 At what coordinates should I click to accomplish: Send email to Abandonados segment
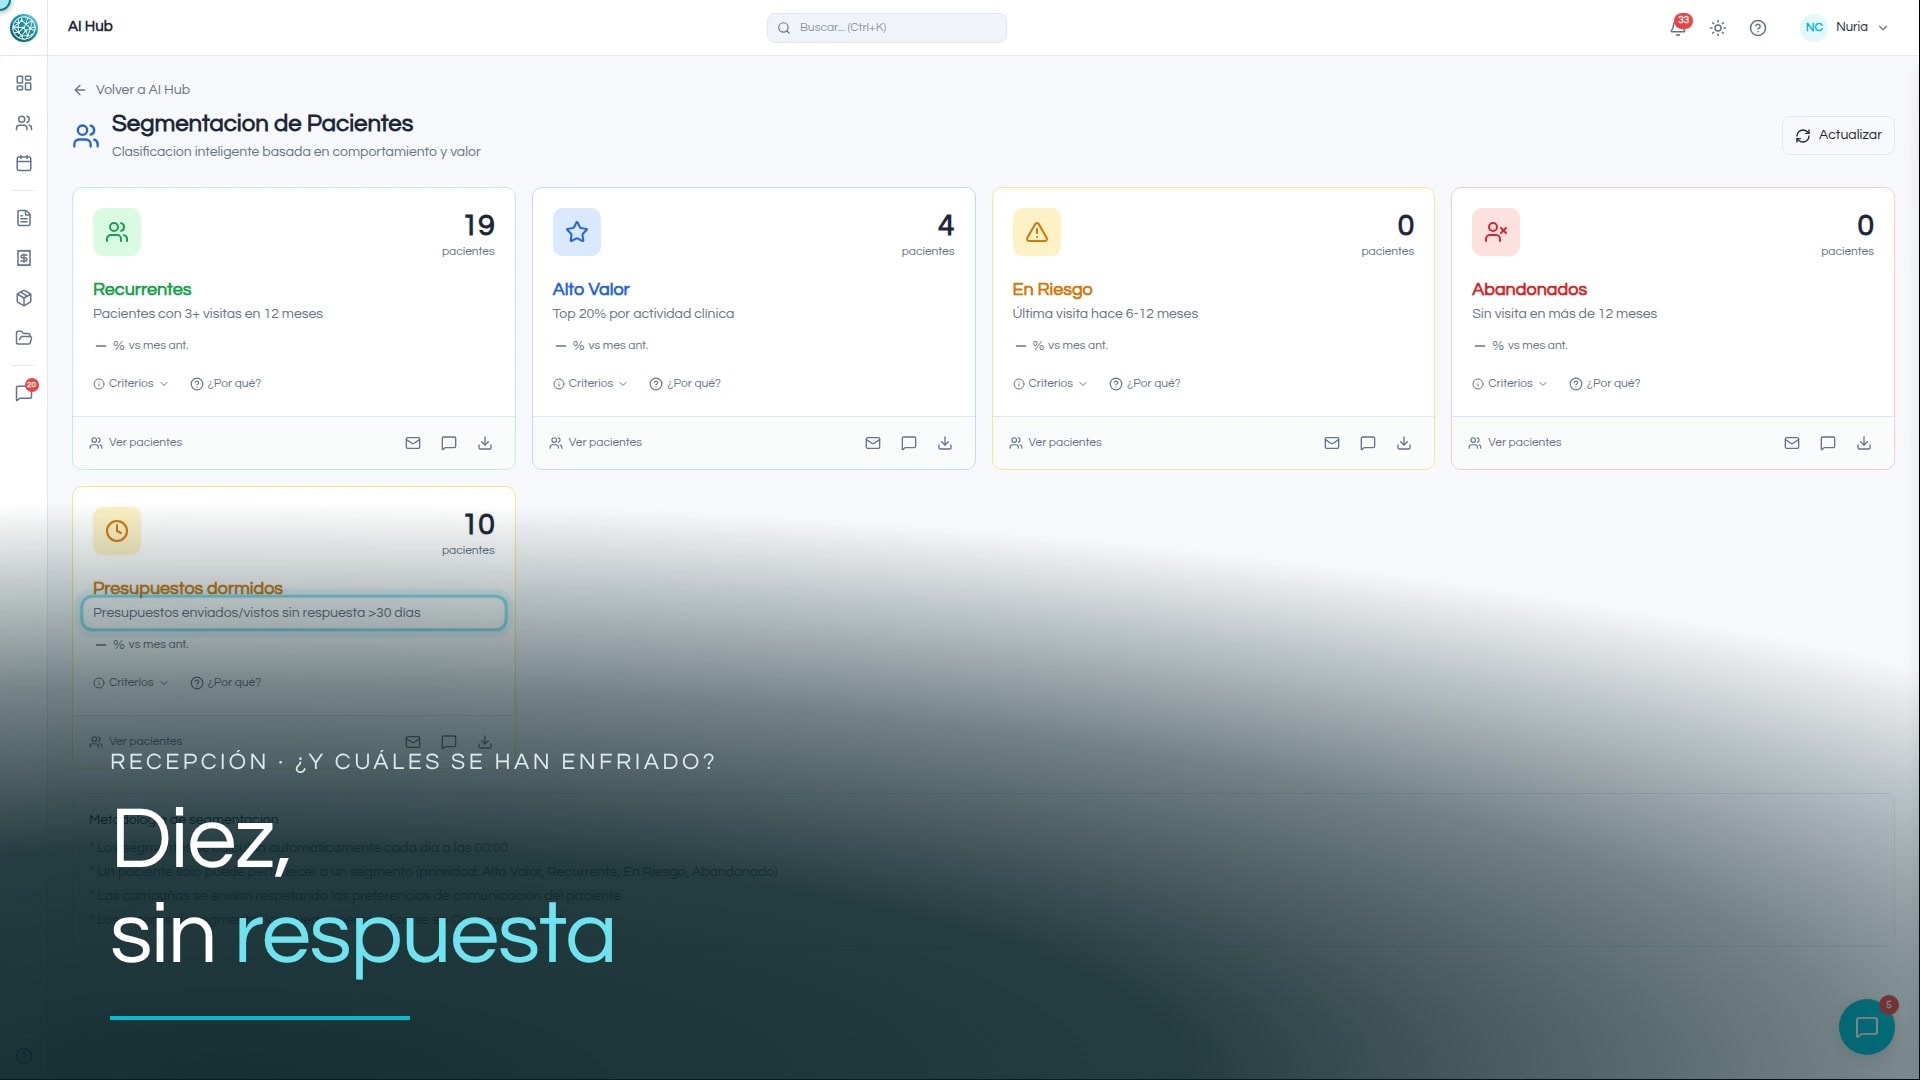point(1792,443)
